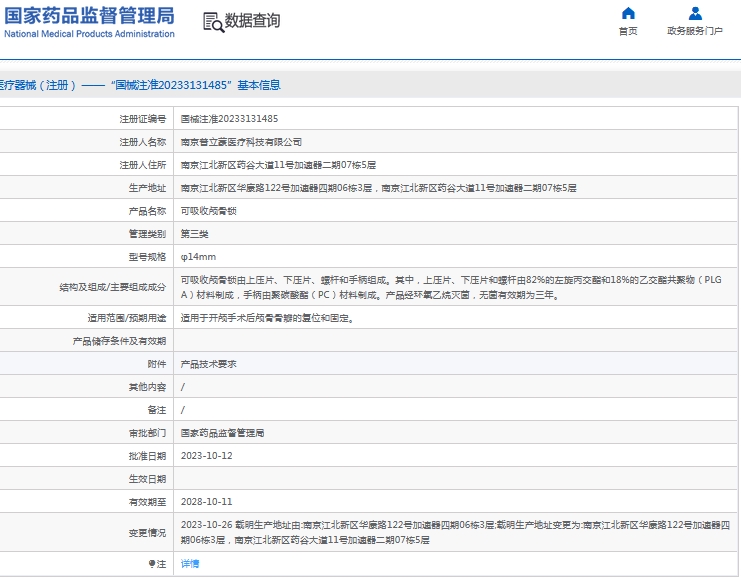Select approval date 2023-10-12

[207, 456]
